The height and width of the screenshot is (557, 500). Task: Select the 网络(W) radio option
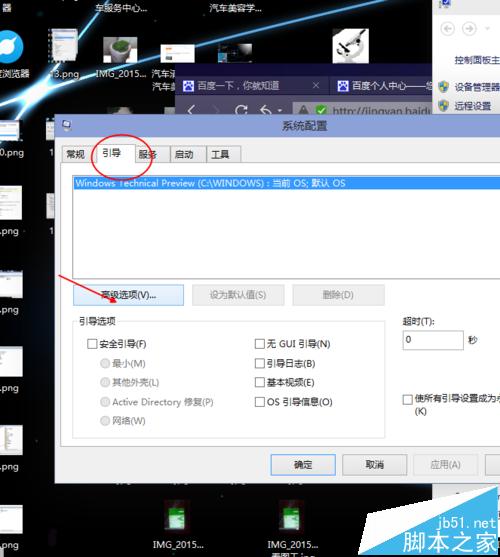pos(105,421)
